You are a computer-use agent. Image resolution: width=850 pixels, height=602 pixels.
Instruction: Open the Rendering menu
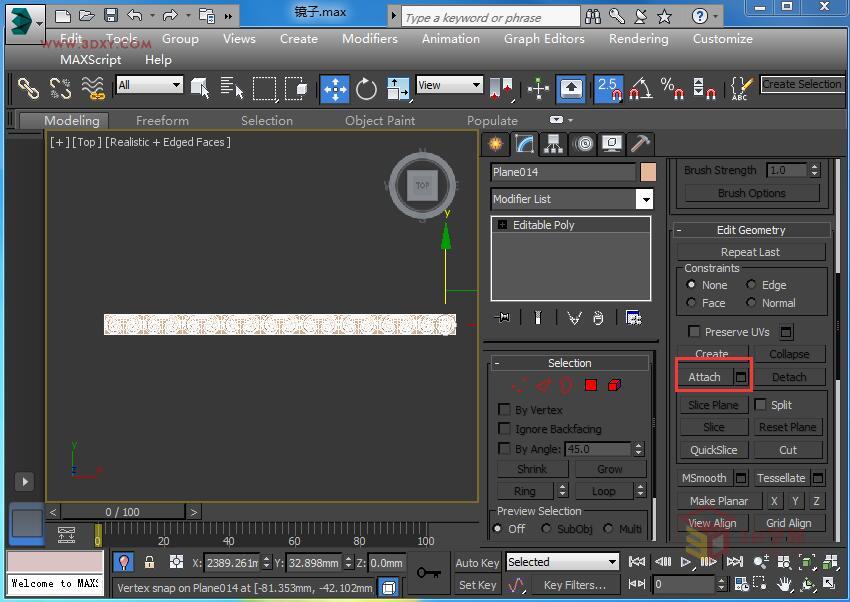coord(638,39)
